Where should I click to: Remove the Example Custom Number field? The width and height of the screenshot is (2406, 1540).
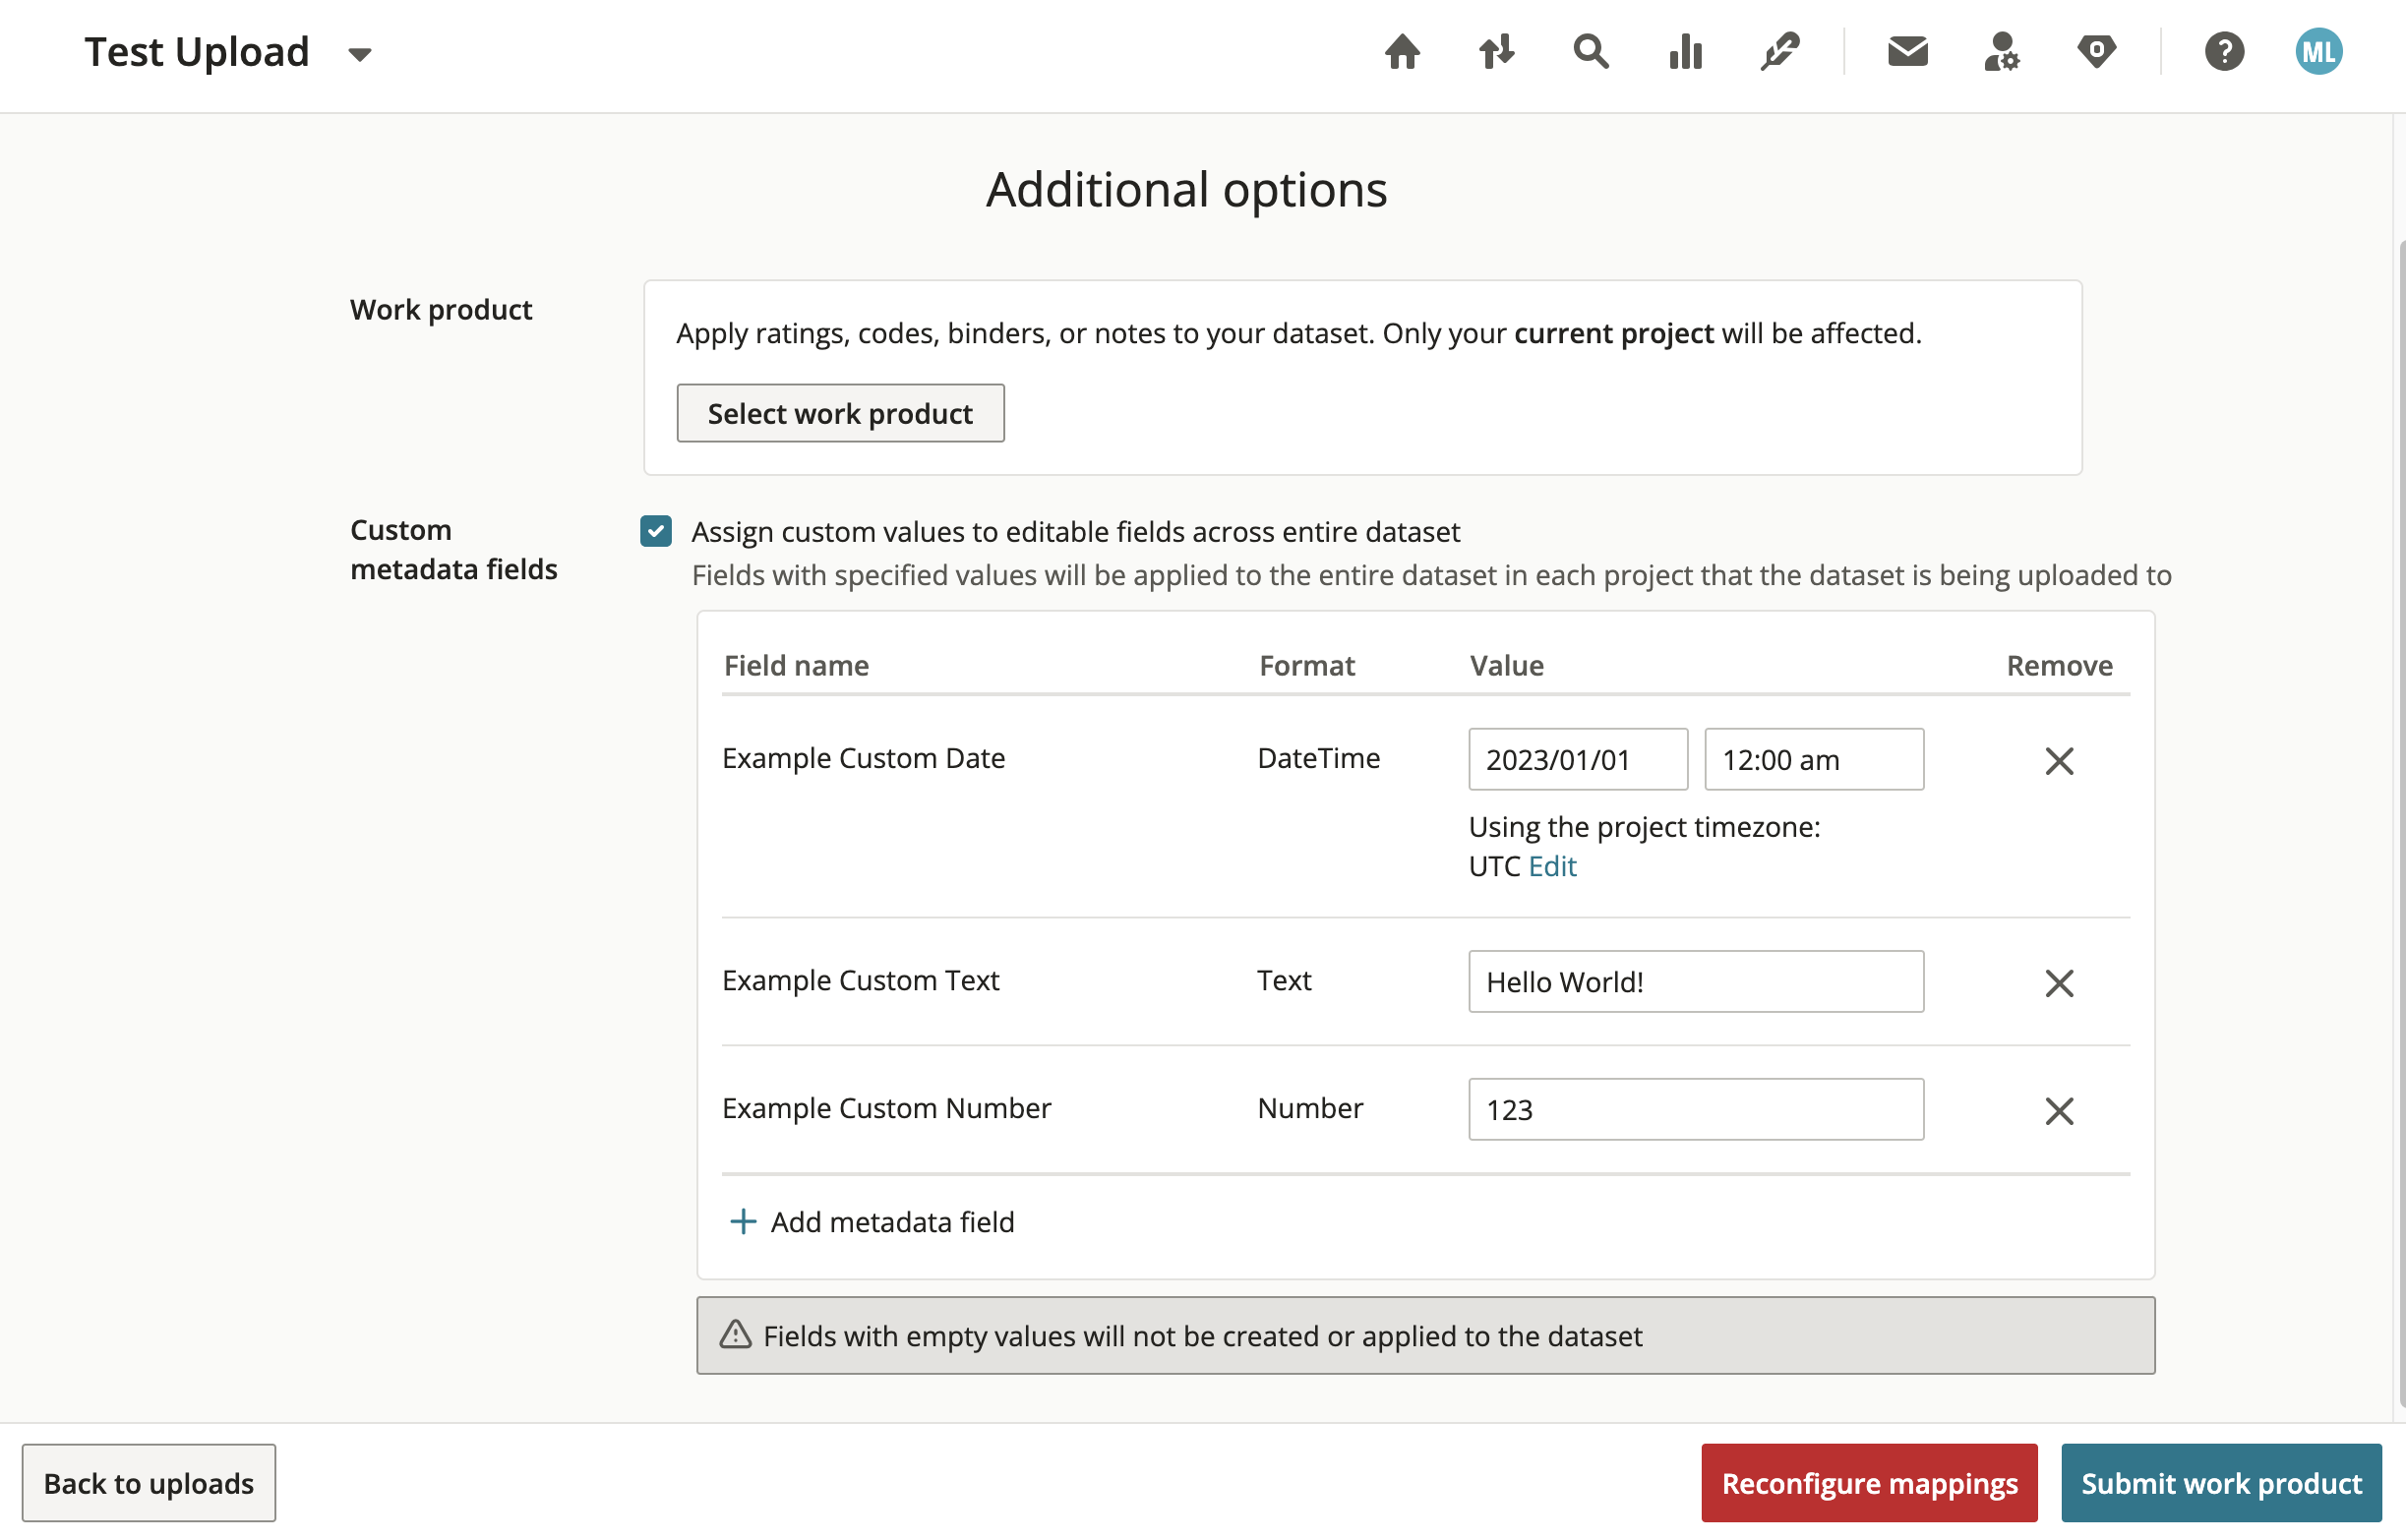(2058, 1111)
